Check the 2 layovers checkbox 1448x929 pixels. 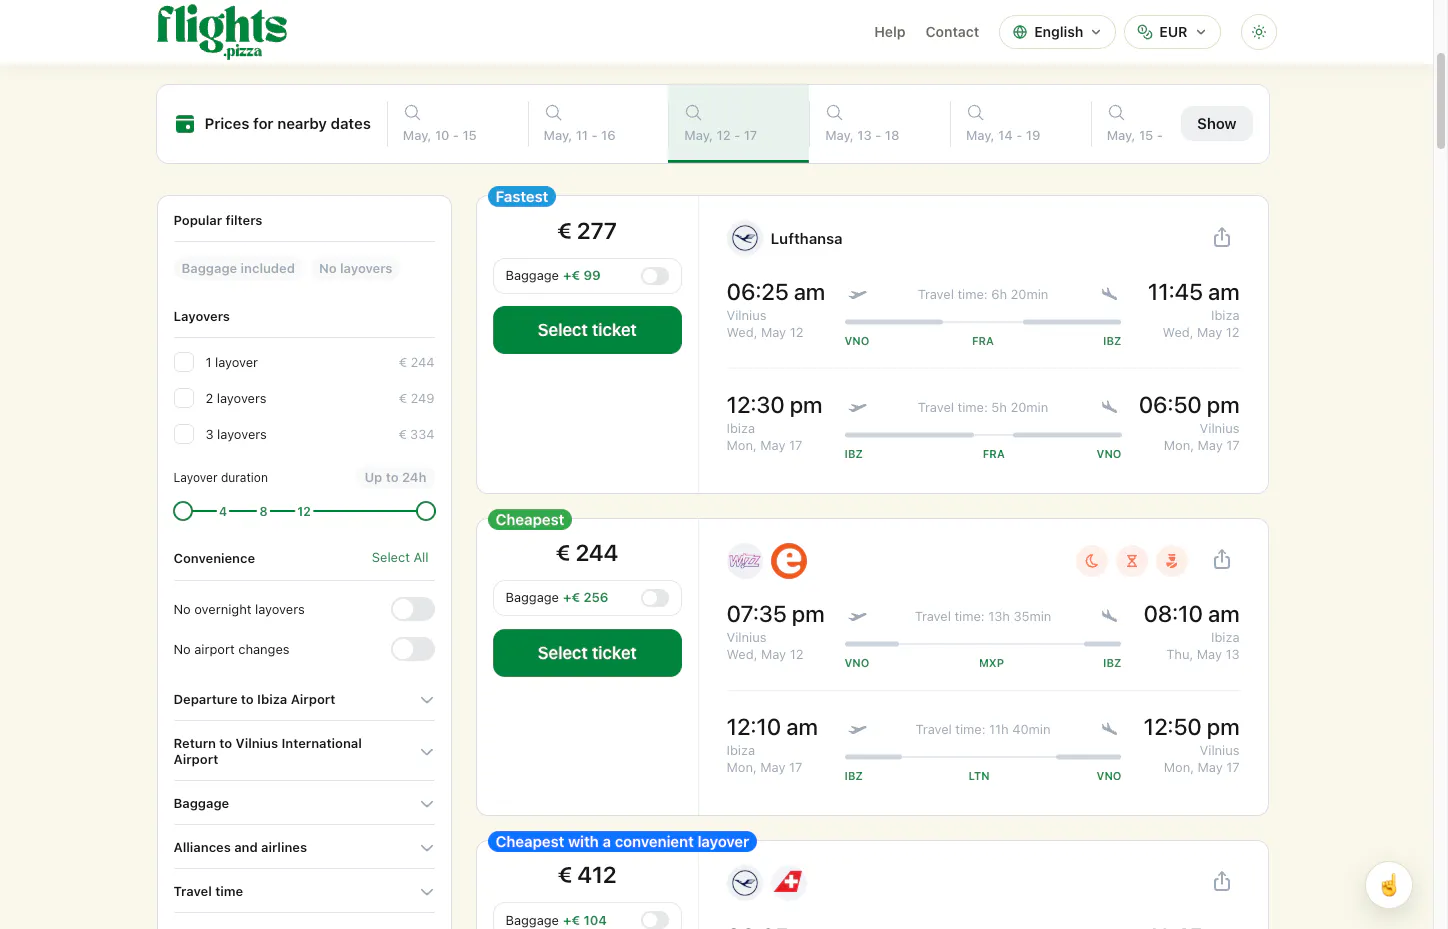point(184,398)
